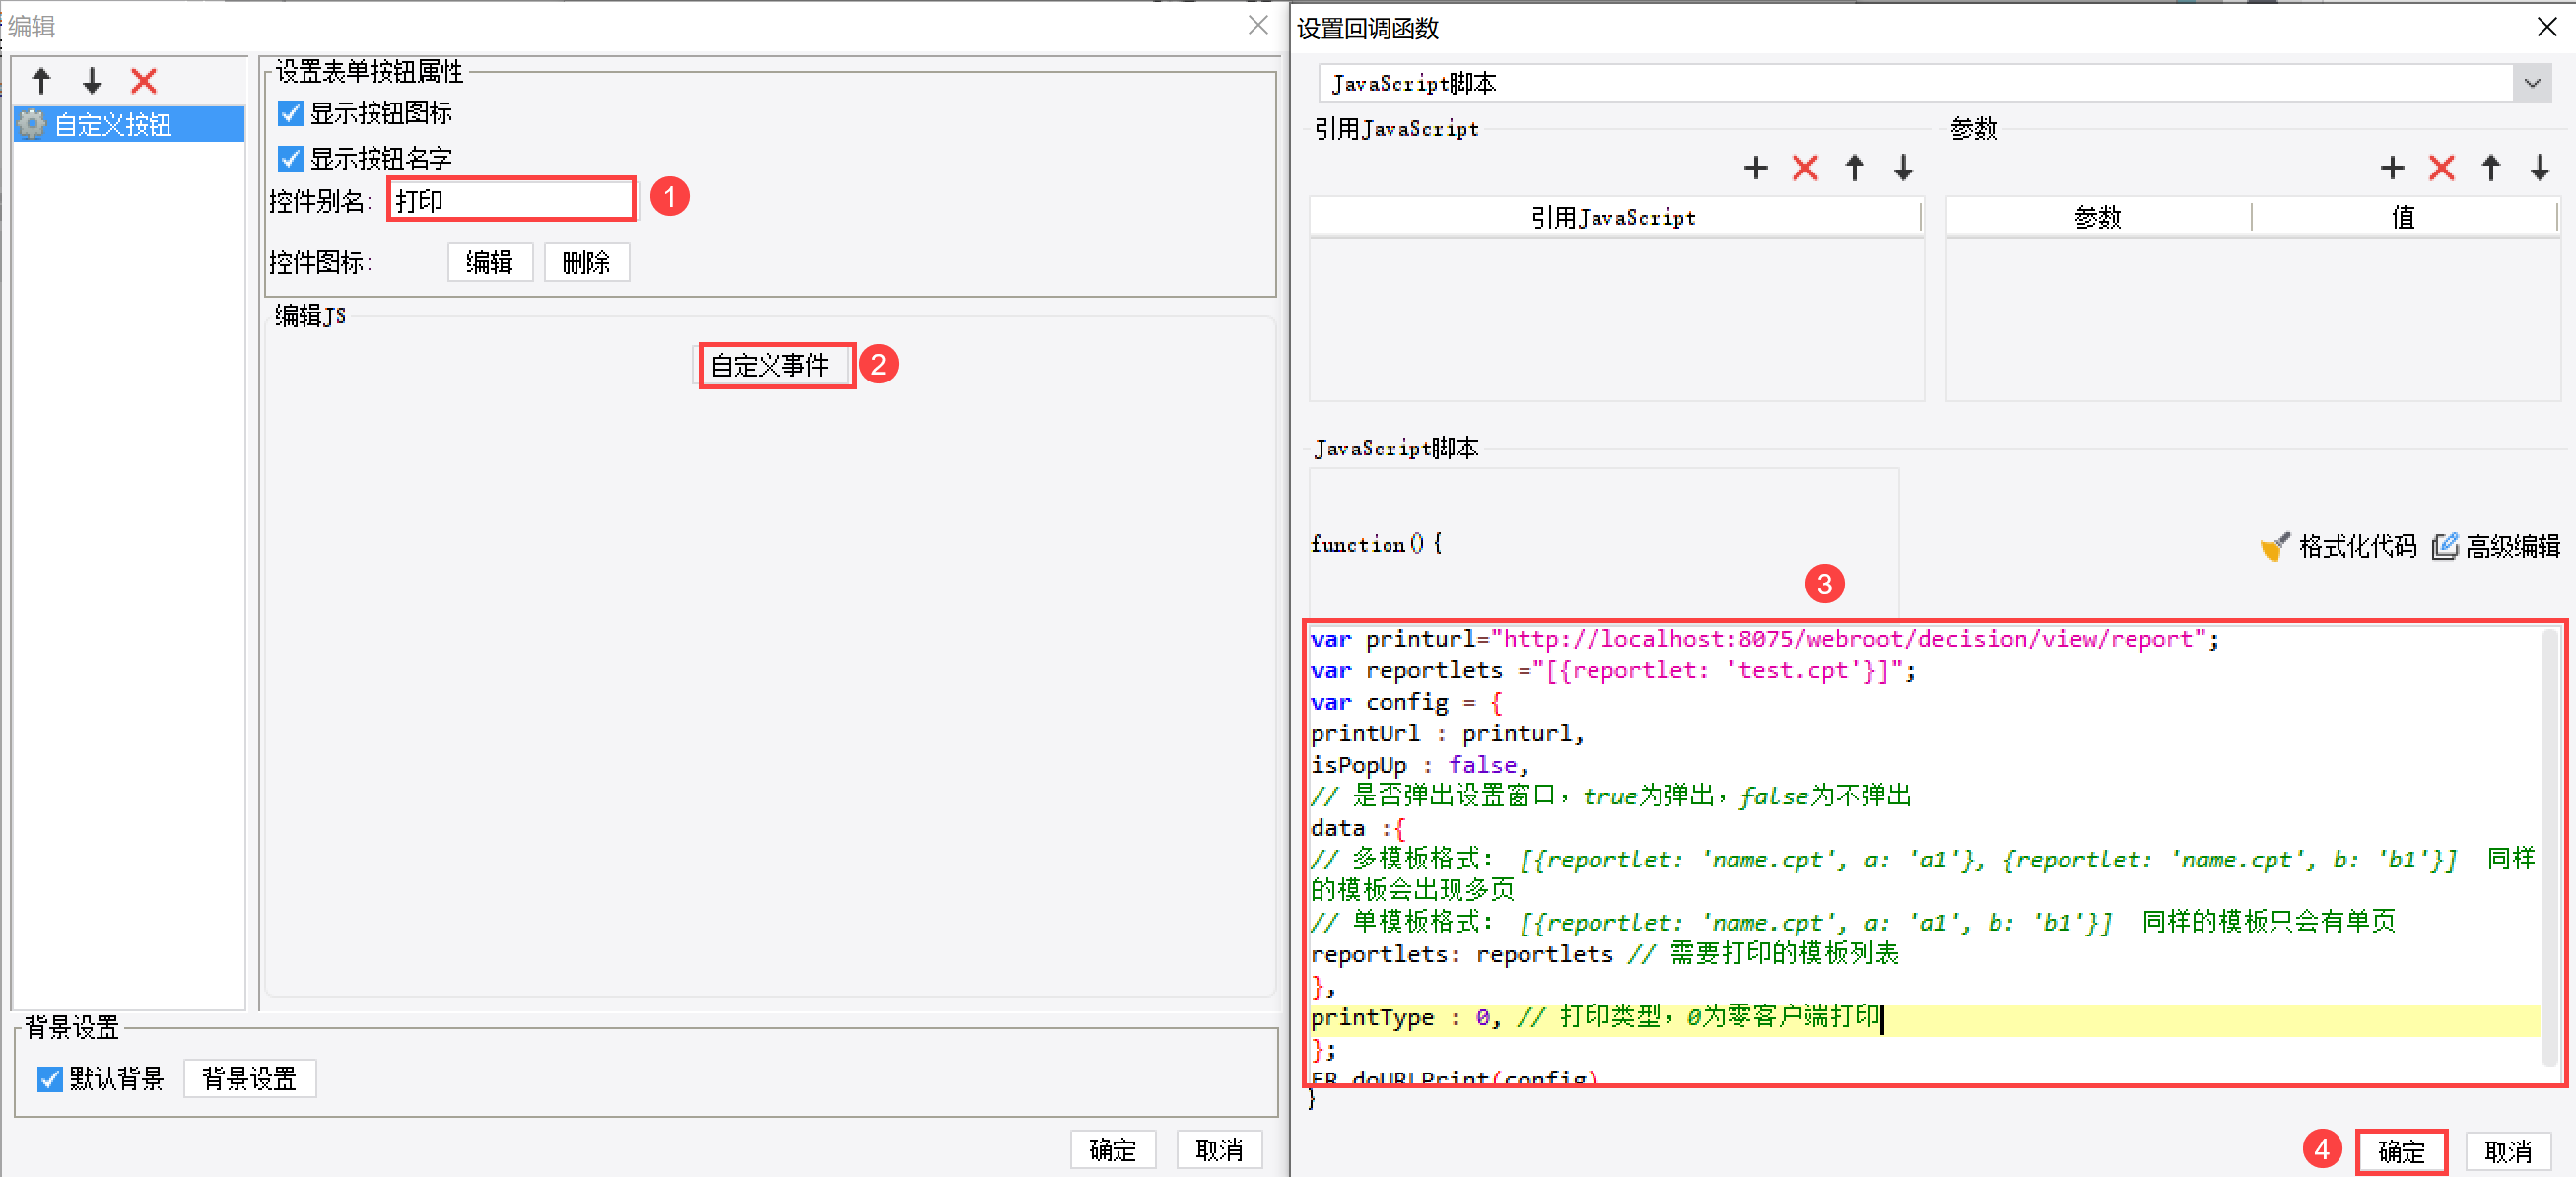This screenshot has width=2576, height=1177.
Task: Confirm callback dialog with 确定
Action: point(2400,1152)
